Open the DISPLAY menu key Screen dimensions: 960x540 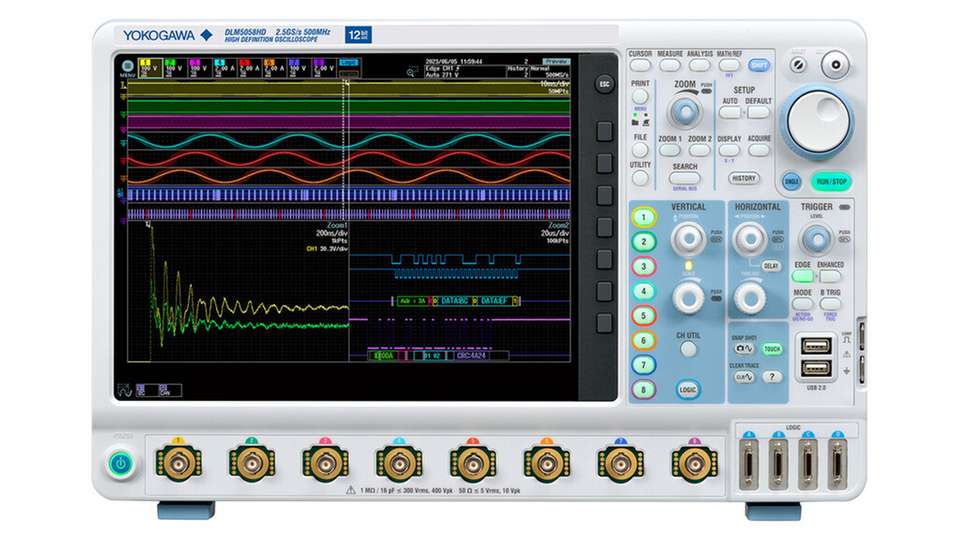[729, 150]
